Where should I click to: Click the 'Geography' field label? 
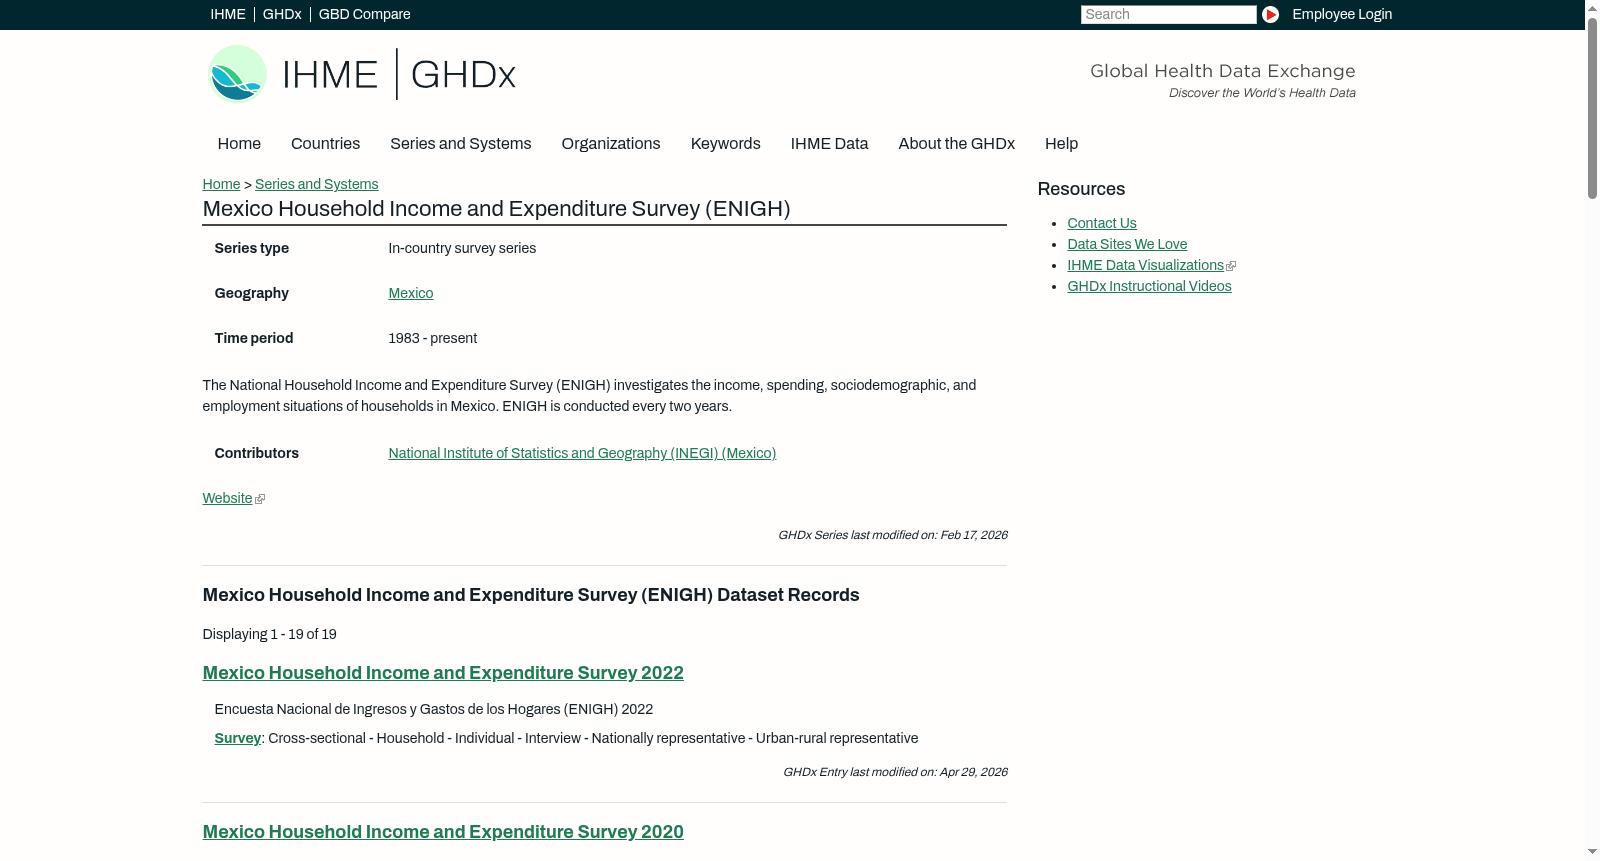click(251, 293)
